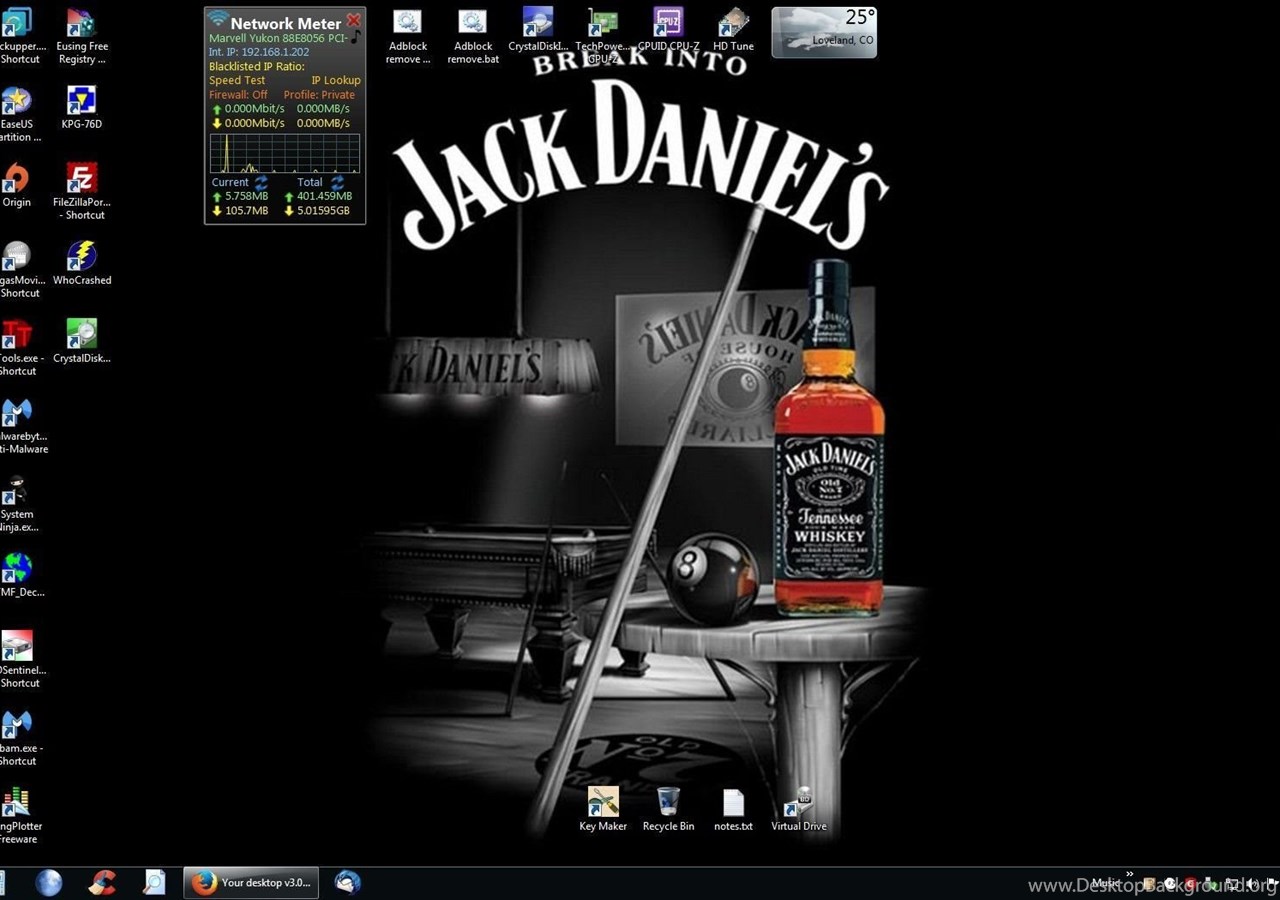This screenshot has height=900, width=1280.
Task: Open the CPUID CPU-Z desktop shortcut
Action: coord(668,22)
